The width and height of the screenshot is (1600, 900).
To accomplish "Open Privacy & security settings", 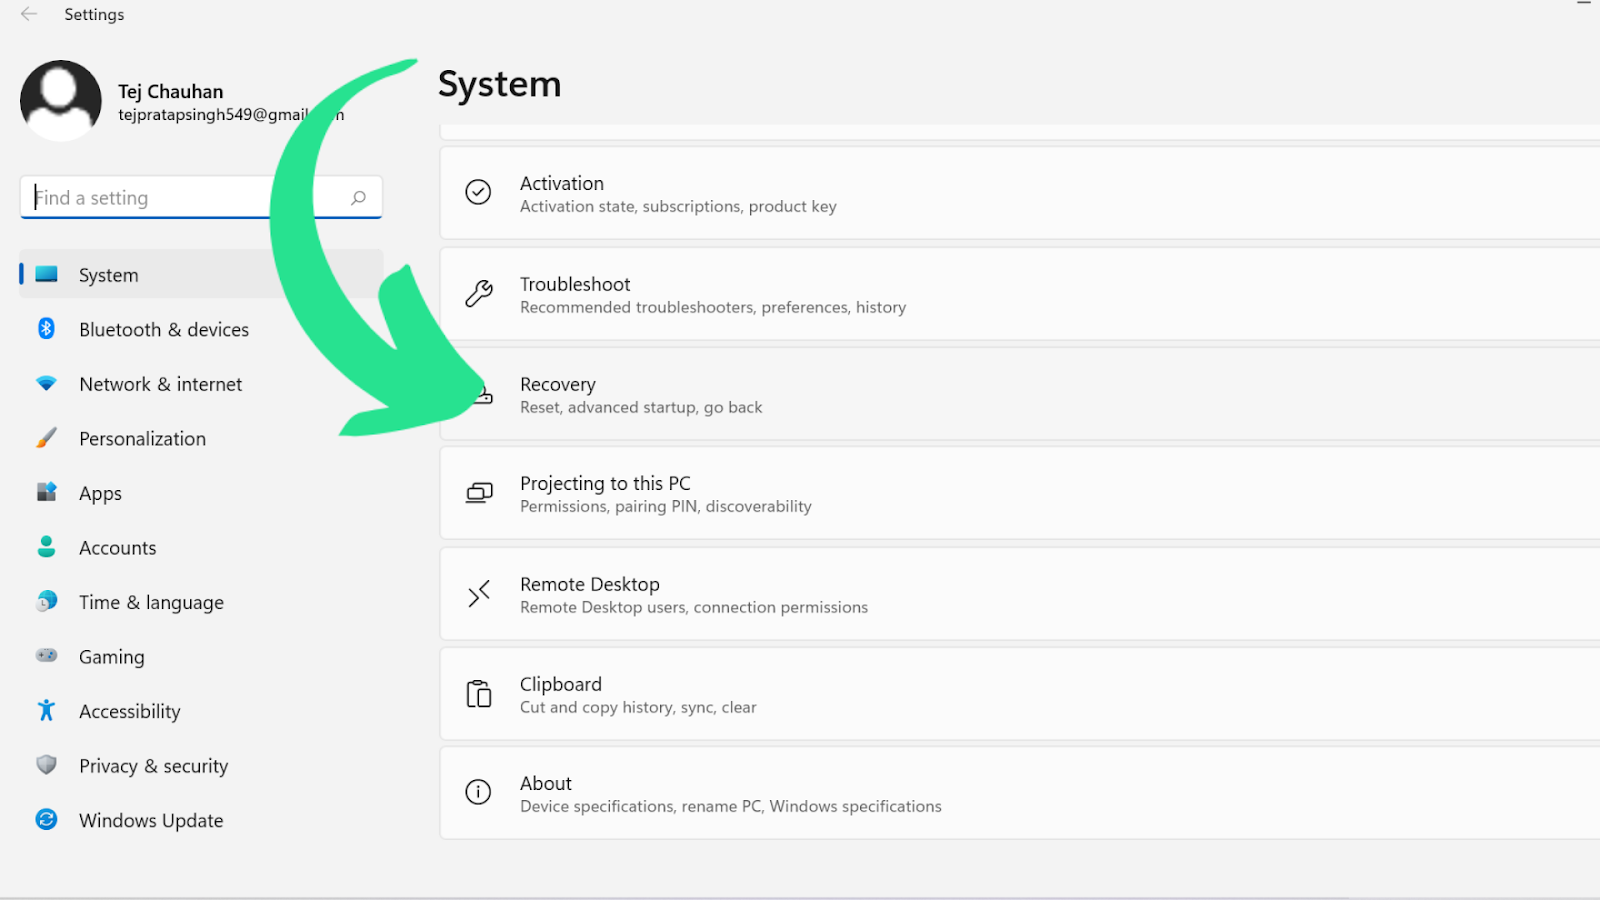I will 201,765.
